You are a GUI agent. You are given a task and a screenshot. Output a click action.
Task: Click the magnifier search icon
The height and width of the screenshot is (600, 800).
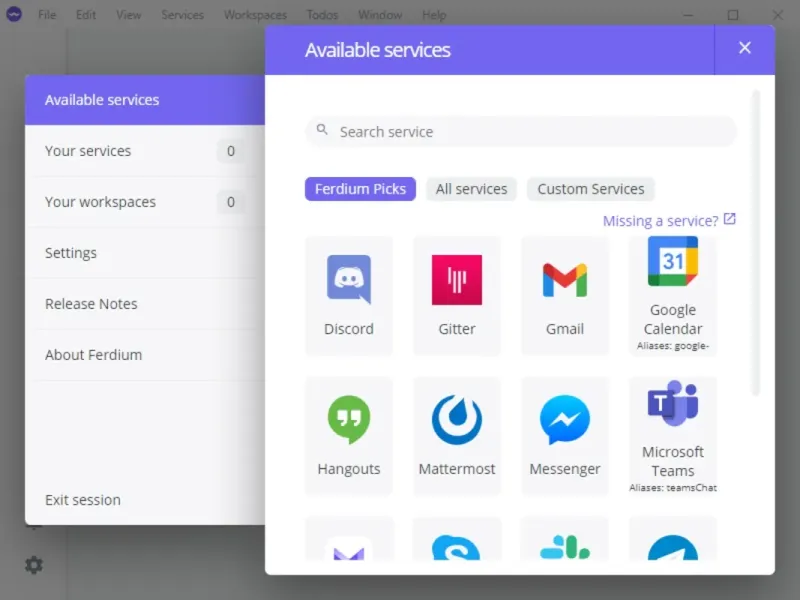click(322, 130)
